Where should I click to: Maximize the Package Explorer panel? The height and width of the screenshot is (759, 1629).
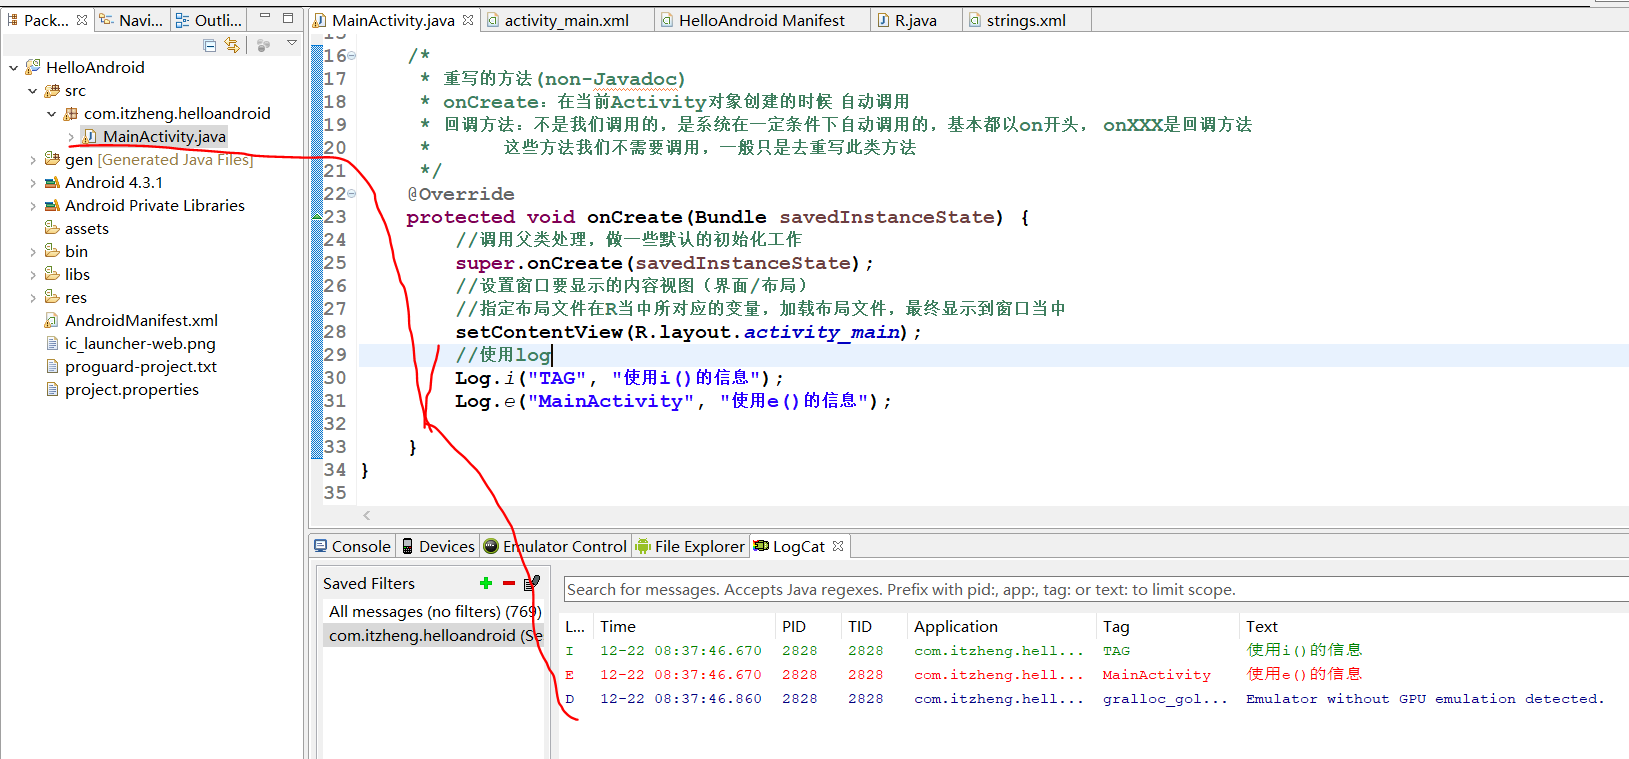click(x=288, y=18)
